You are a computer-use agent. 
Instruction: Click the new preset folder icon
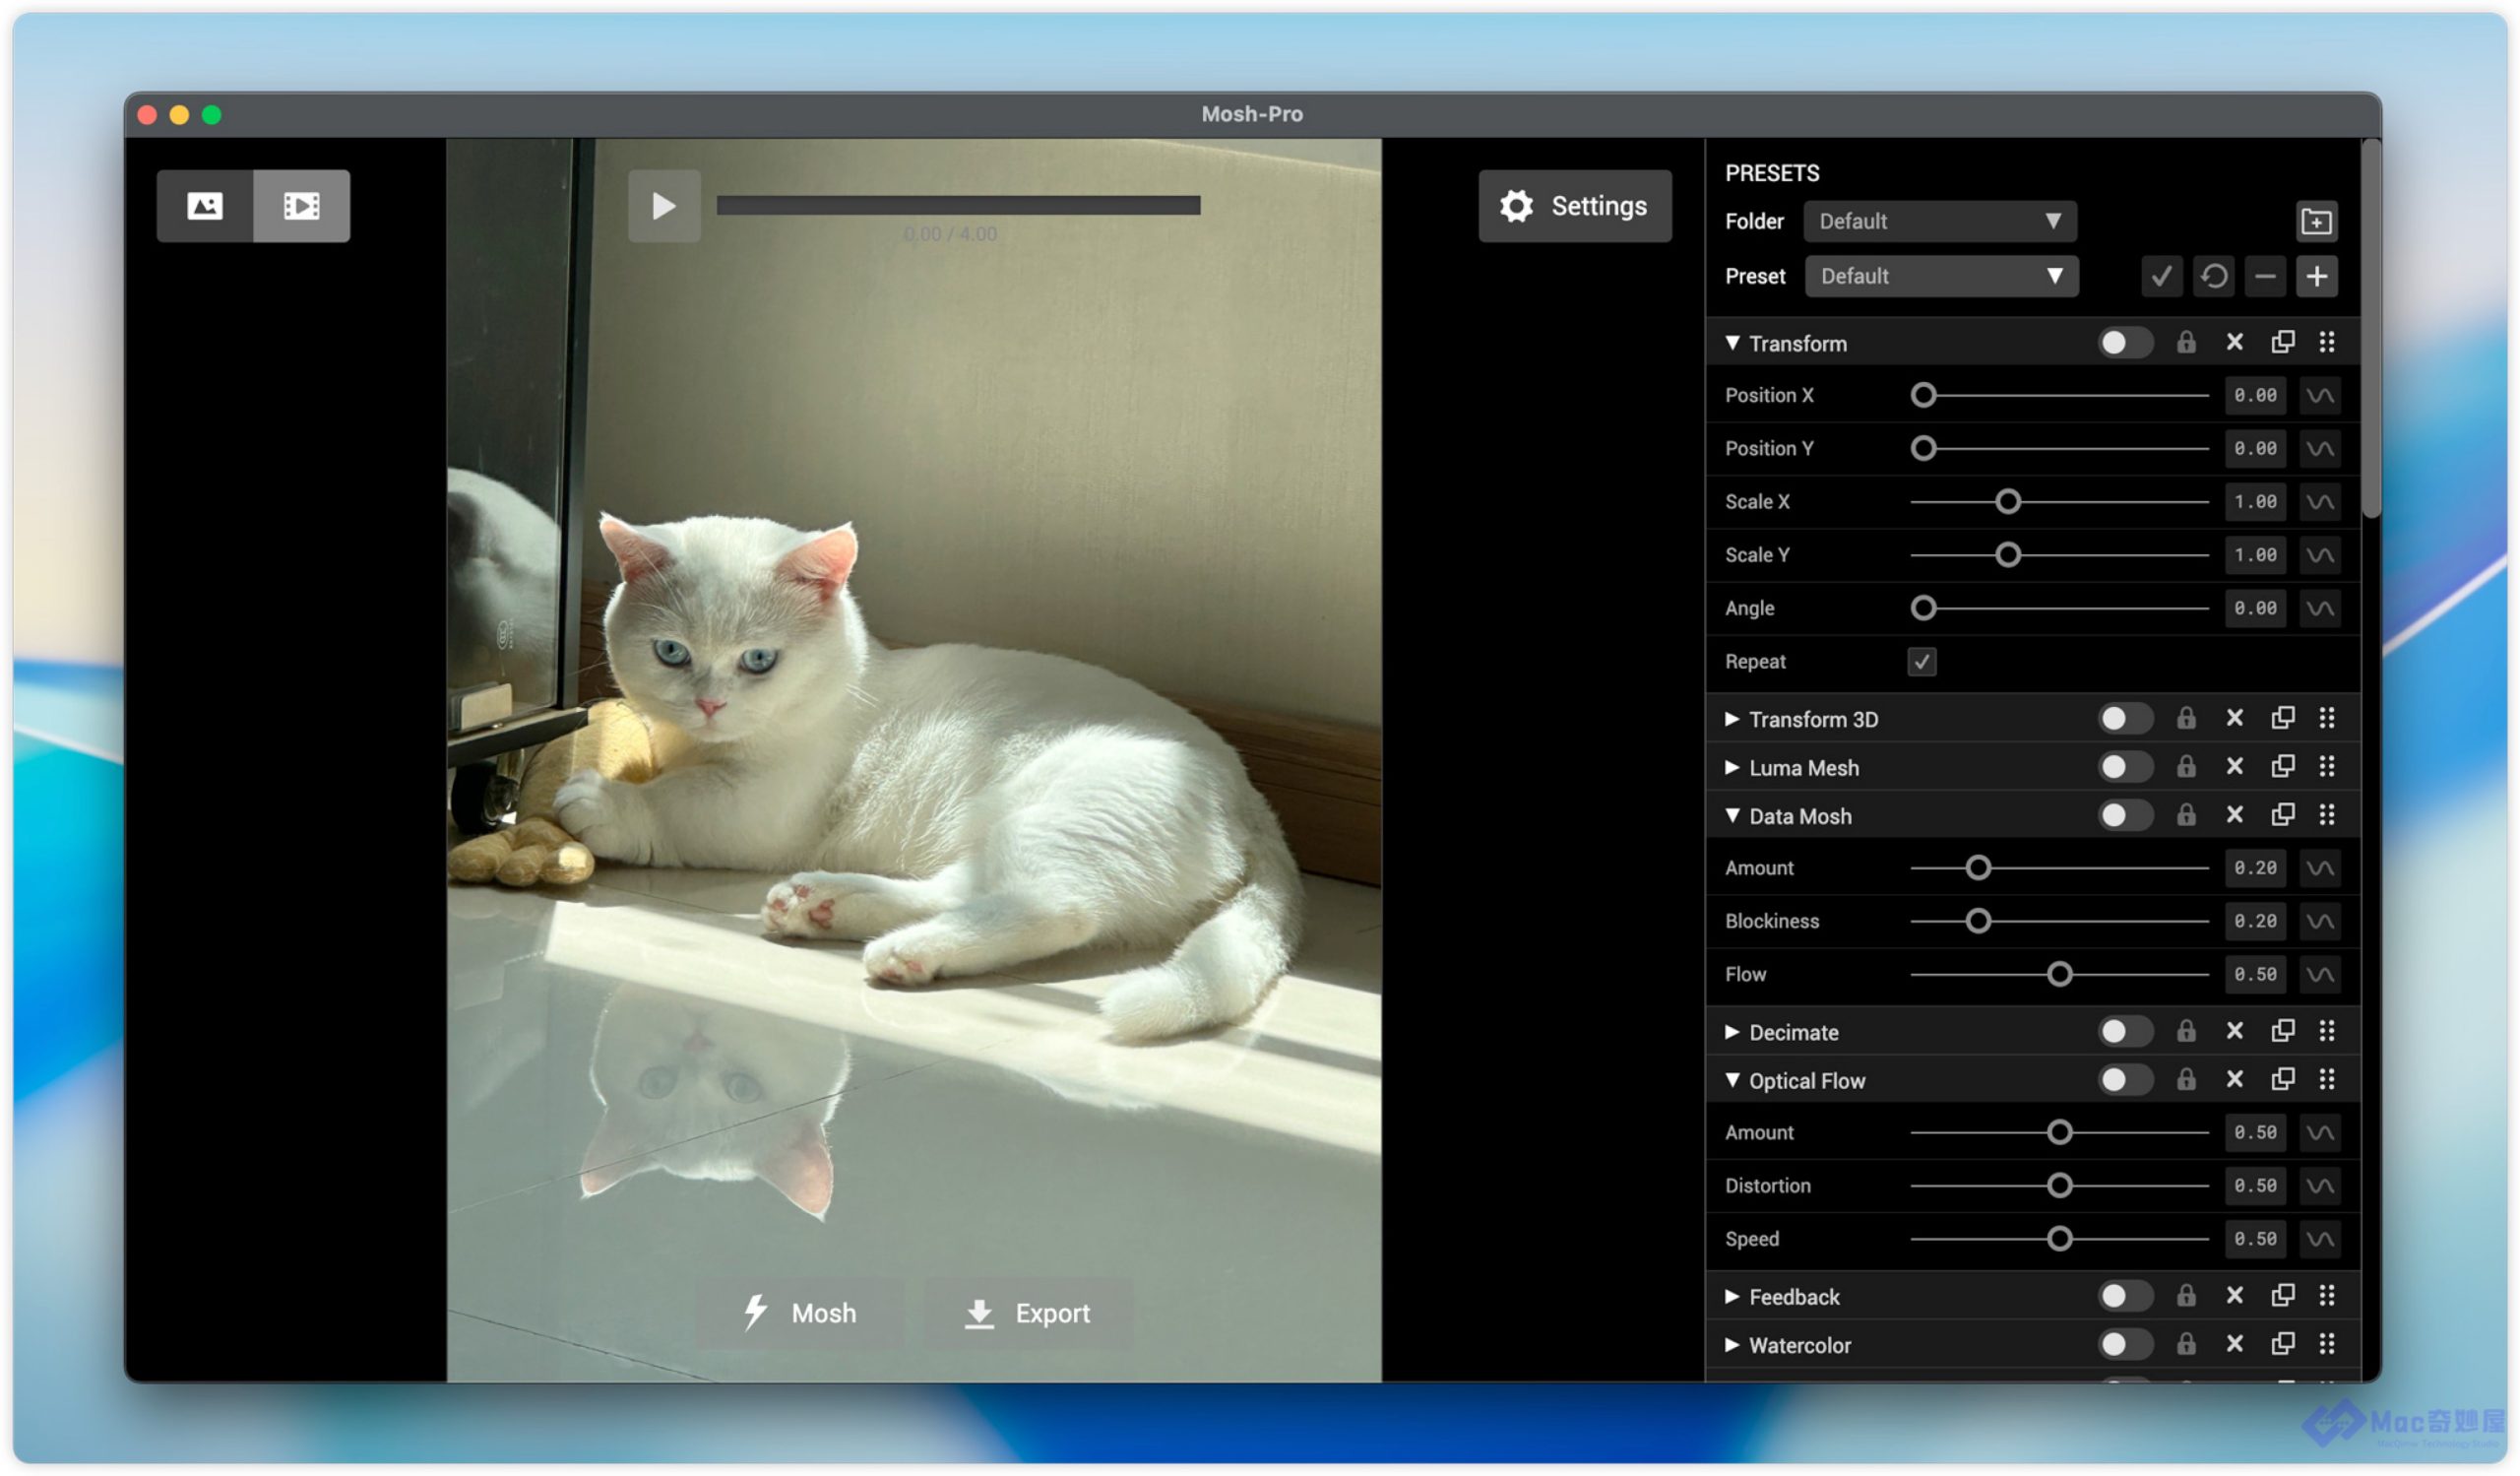(2316, 221)
